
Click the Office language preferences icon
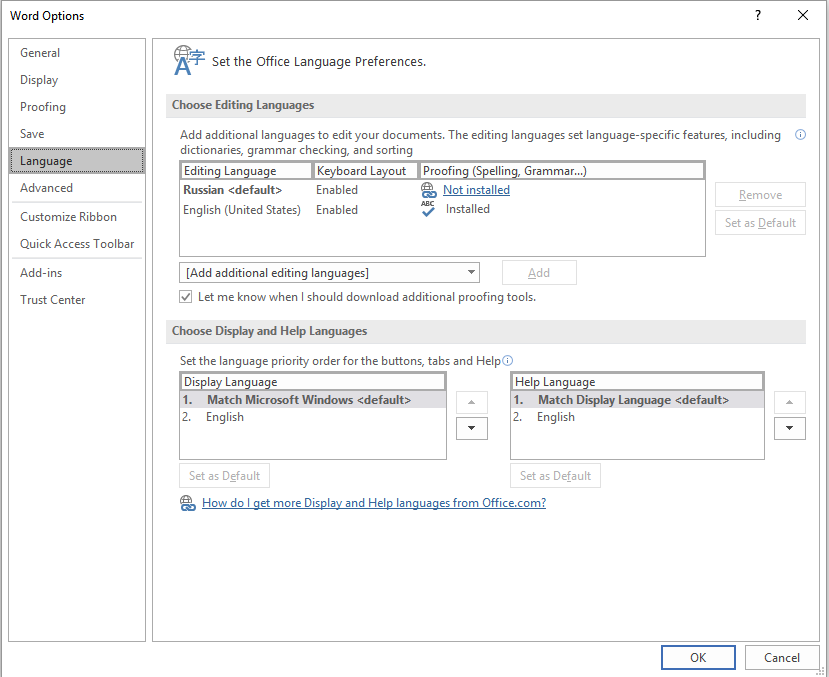click(189, 60)
